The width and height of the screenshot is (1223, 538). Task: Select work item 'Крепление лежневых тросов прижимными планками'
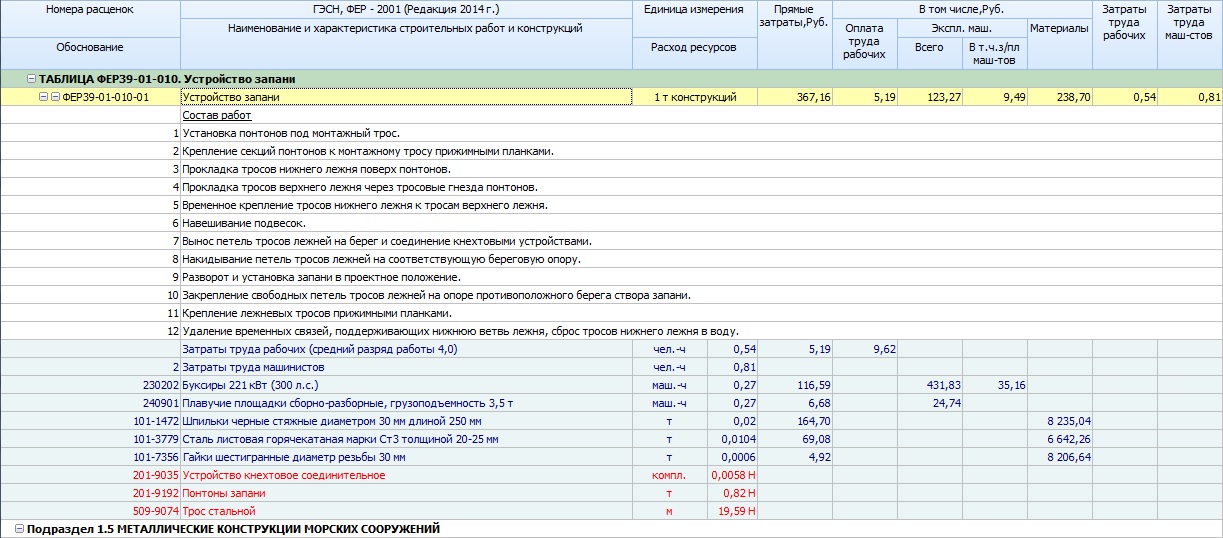317,313
